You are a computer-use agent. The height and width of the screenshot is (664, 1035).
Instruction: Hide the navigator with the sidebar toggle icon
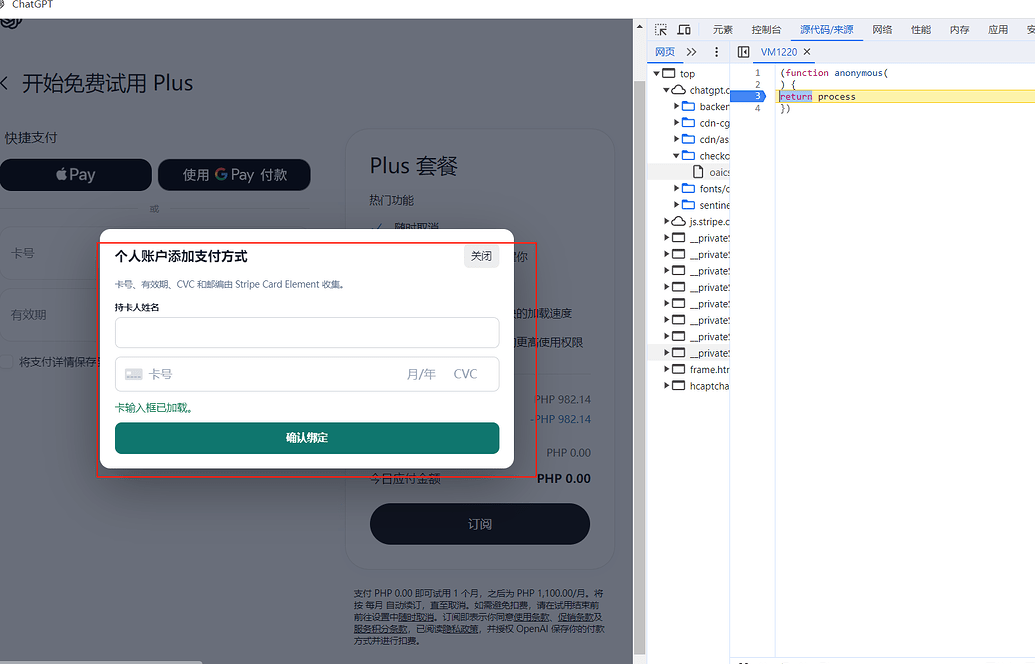tap(743, 51)
